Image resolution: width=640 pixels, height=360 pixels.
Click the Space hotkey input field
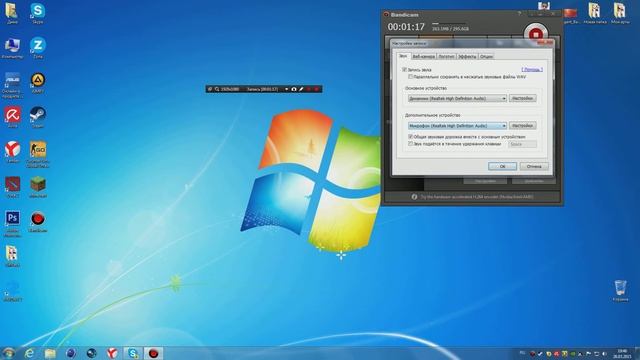pyautogui.click(x=522, y=144)
